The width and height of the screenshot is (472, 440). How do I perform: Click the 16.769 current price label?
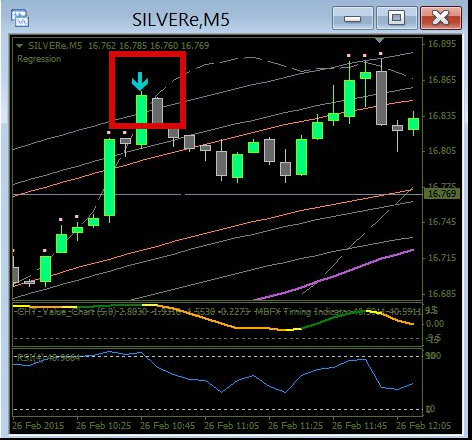click(x=442, y=193)
